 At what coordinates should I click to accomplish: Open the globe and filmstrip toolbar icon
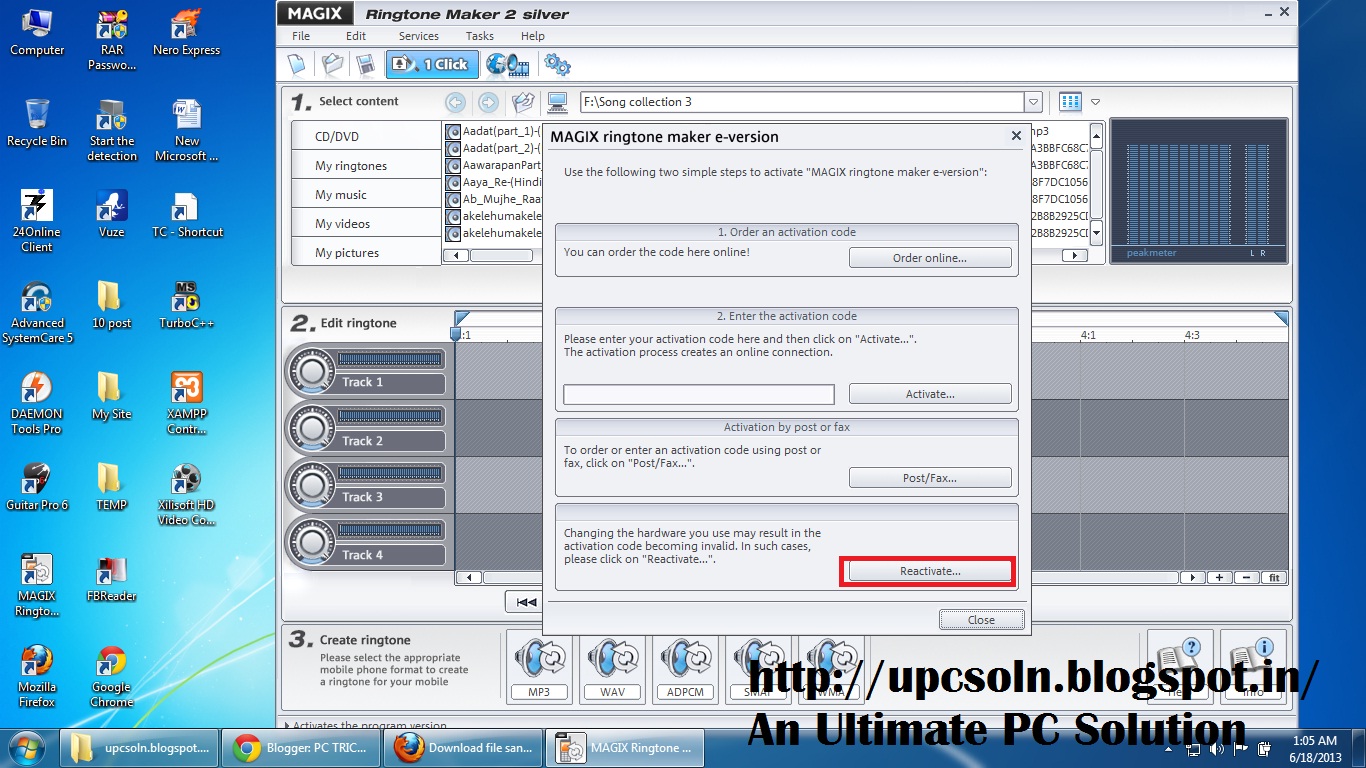(507, 65)
